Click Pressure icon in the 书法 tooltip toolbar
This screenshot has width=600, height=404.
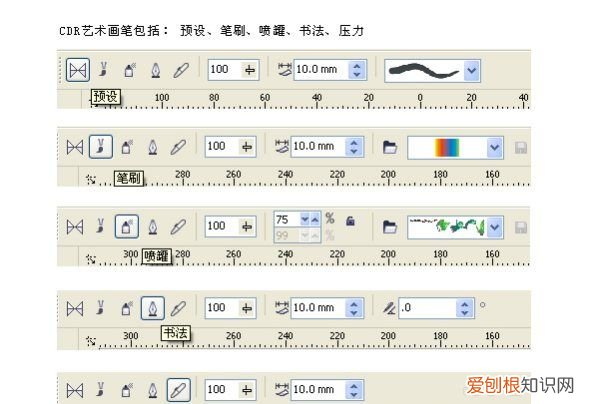[178, 309]
